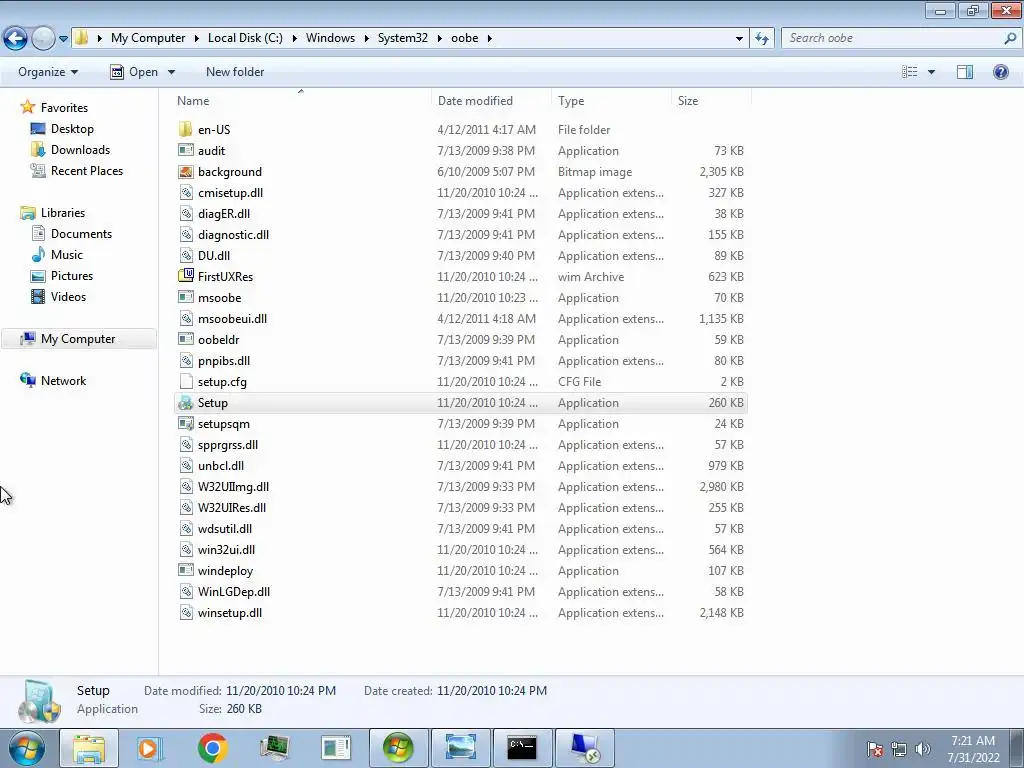Select the audit application icon

tap(186, 150)
